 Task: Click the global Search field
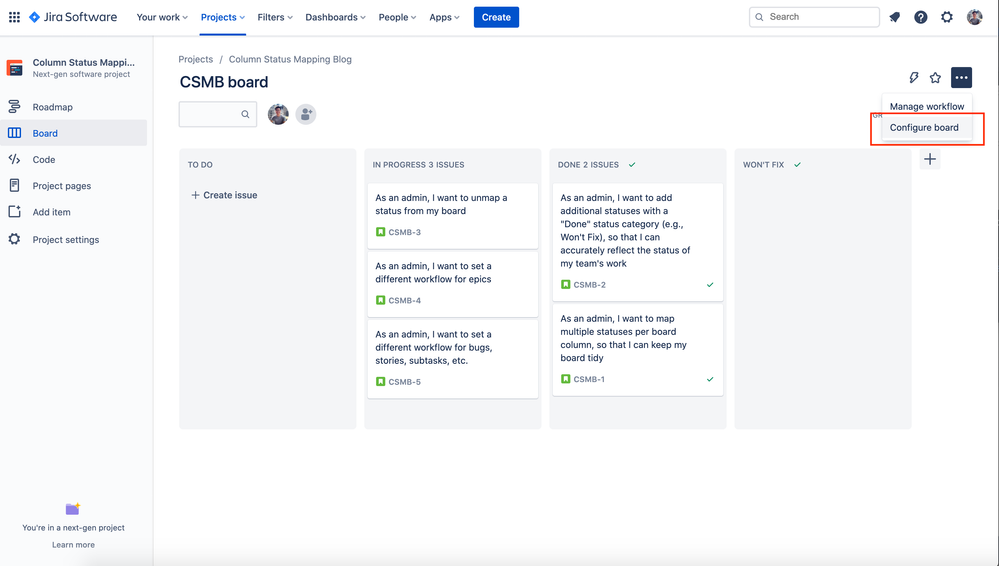[814, 17]
